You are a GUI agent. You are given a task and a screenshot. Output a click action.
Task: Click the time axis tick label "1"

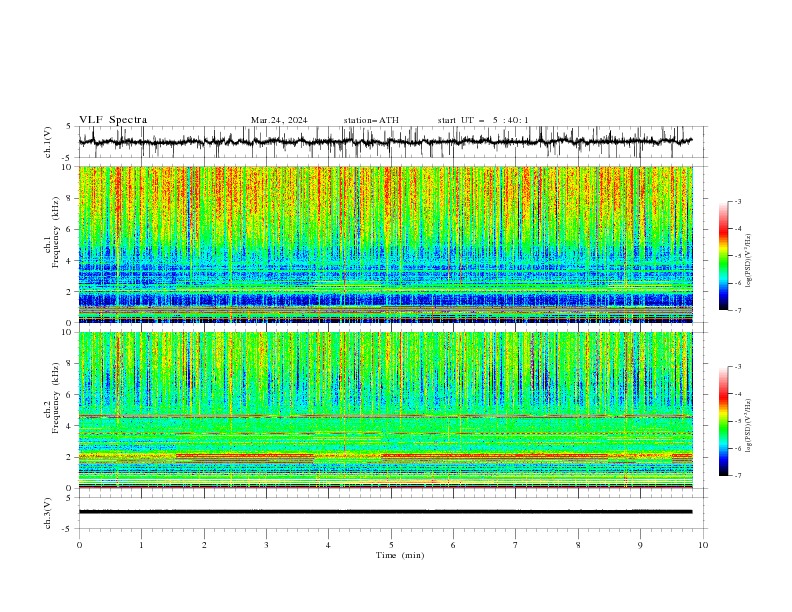pyautogui.click(x=141, y=545)
